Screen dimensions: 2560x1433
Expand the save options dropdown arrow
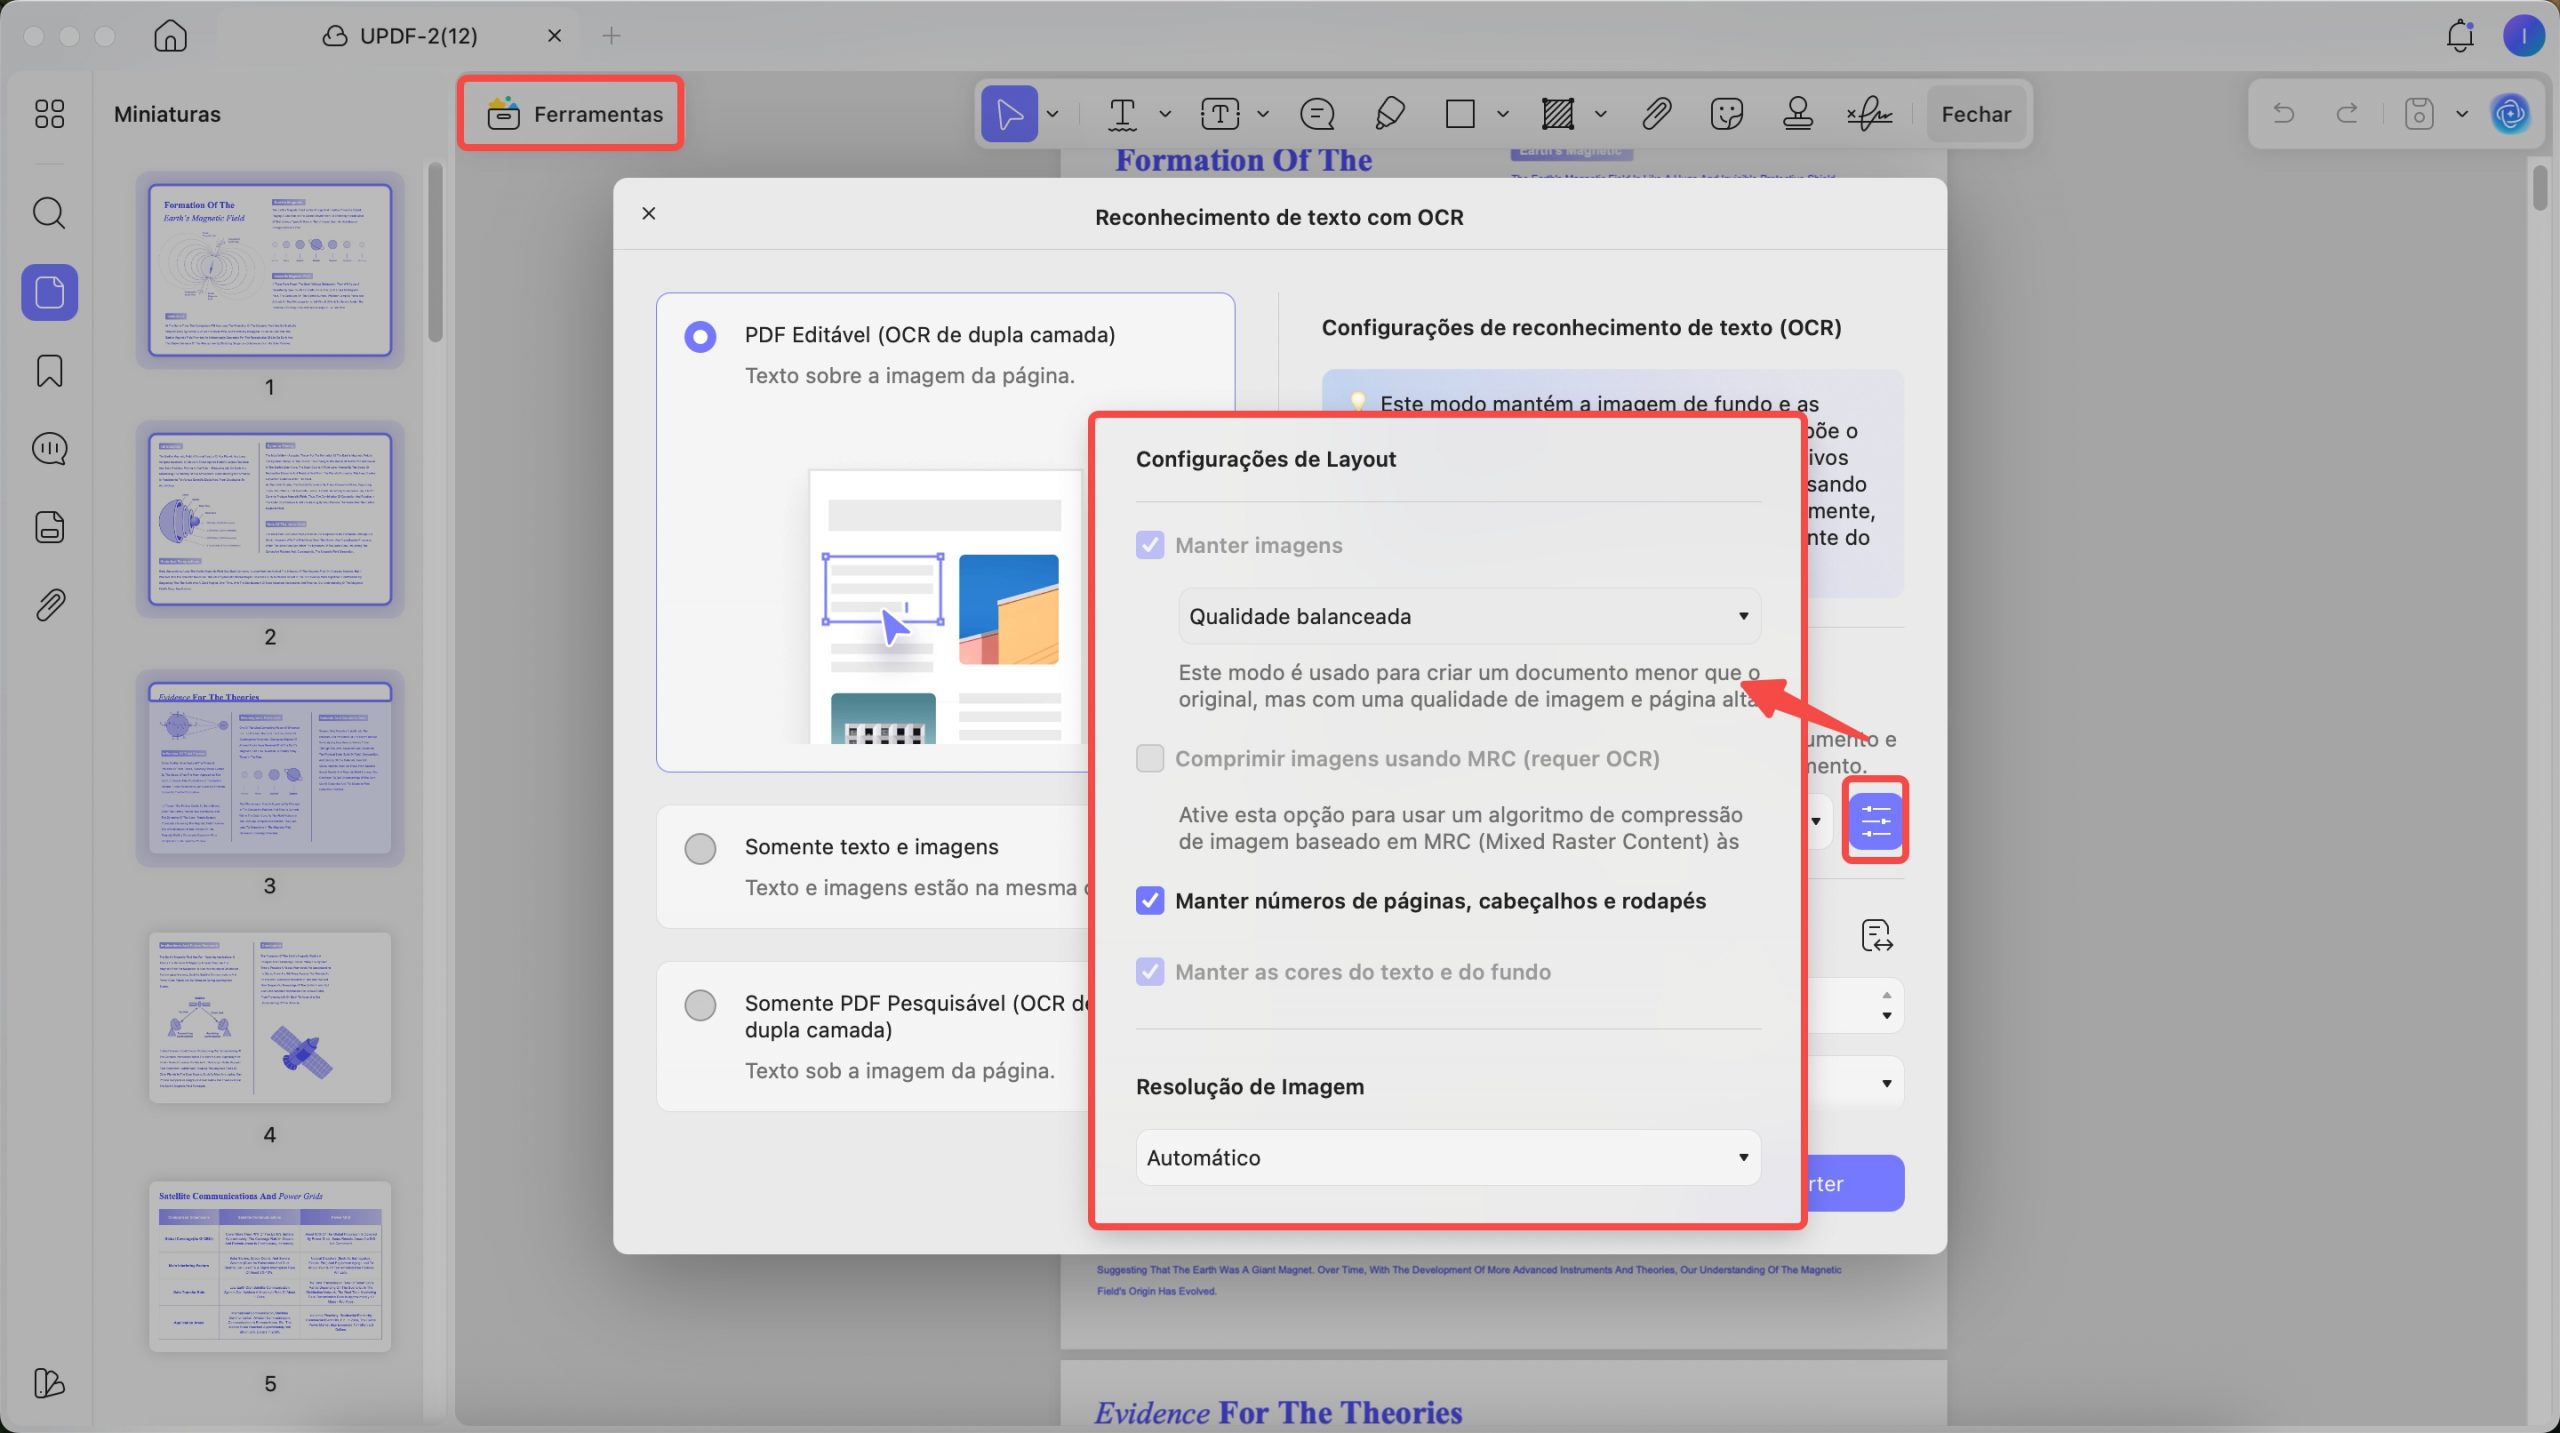tap(2462, 113)
